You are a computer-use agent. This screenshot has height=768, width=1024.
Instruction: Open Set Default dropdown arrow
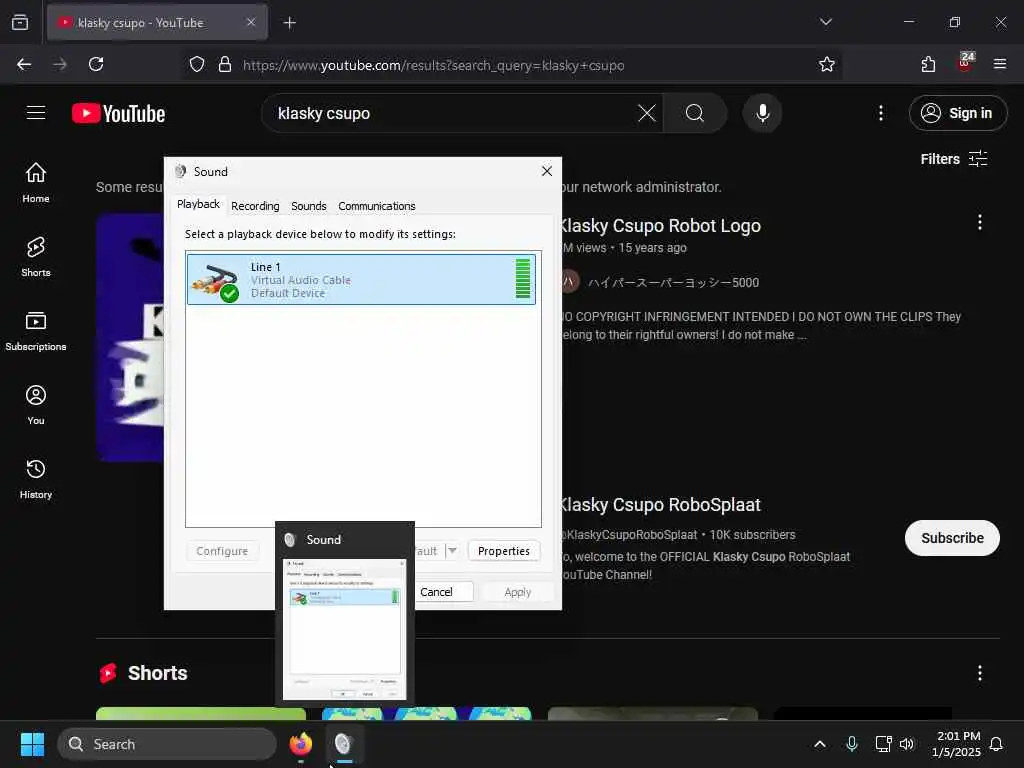(452, 551)
